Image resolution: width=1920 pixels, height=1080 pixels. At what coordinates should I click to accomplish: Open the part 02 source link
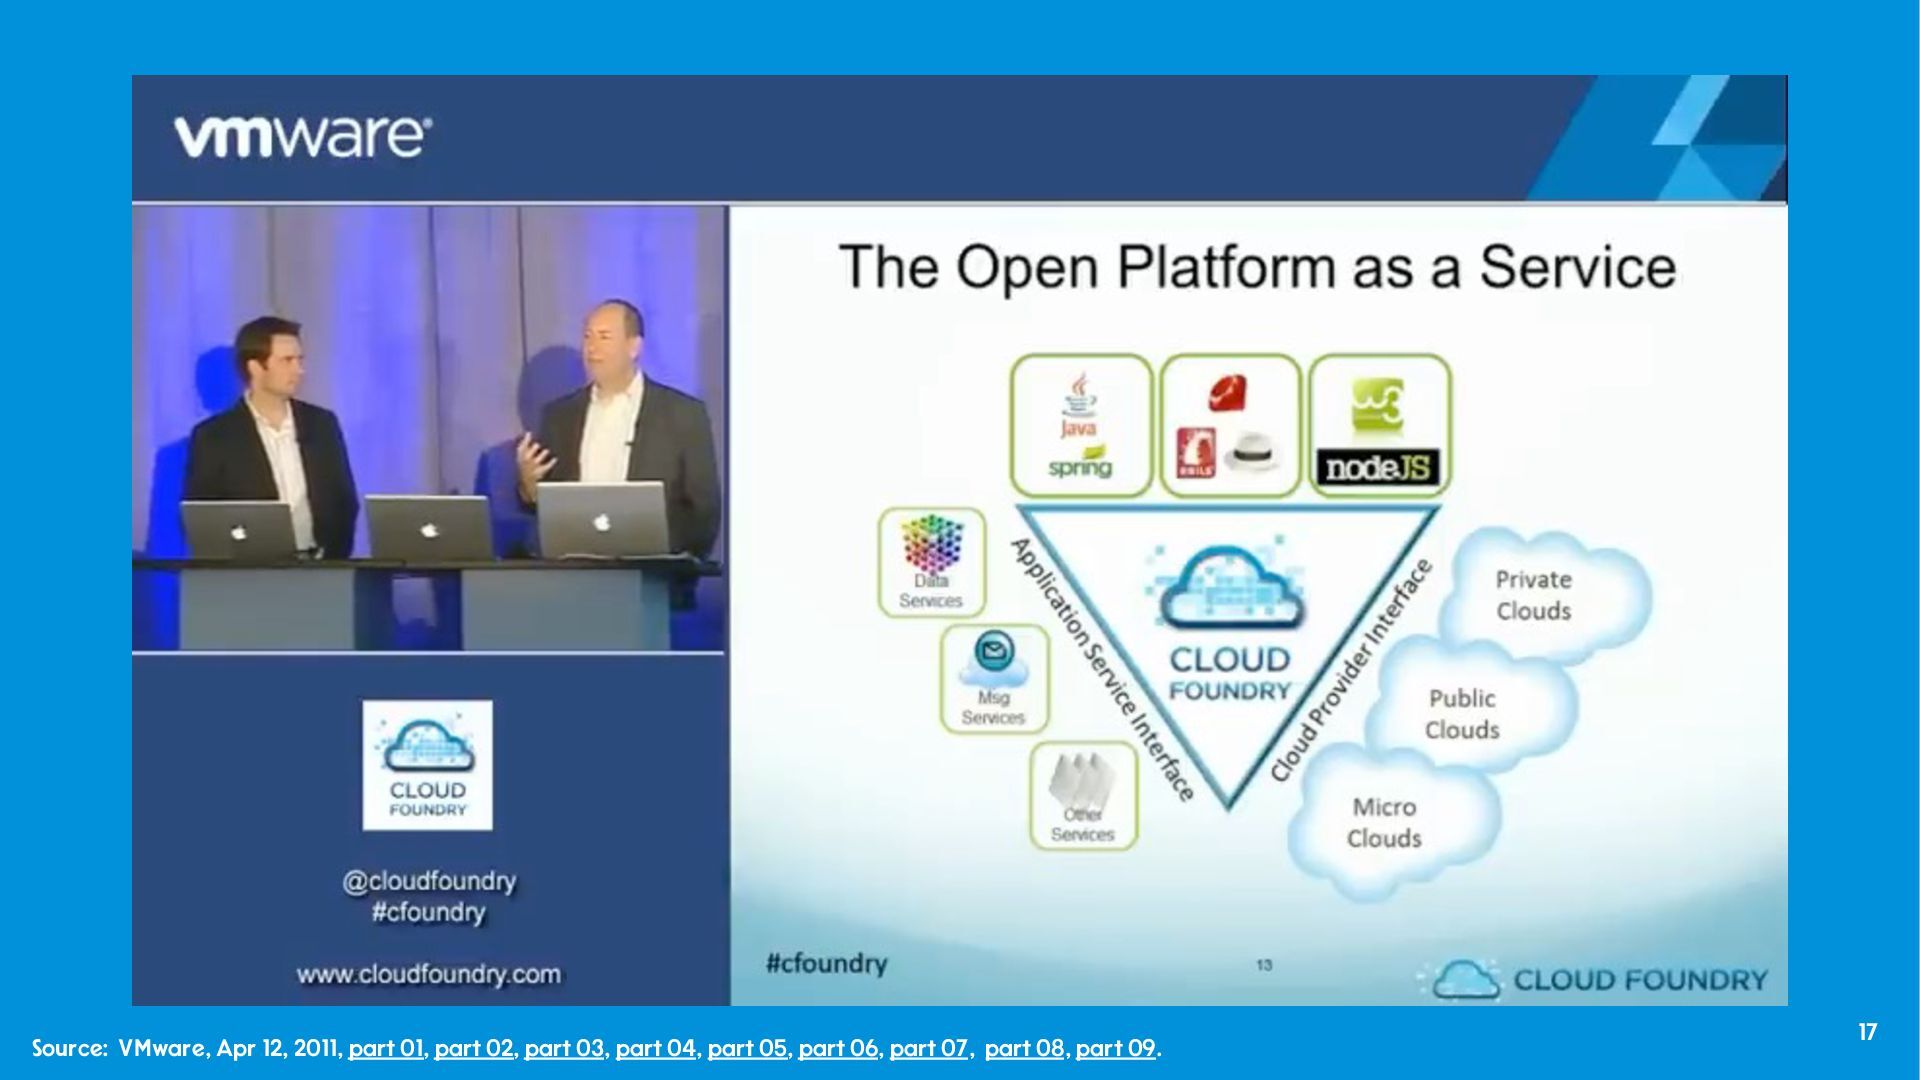pos(474,1048)
